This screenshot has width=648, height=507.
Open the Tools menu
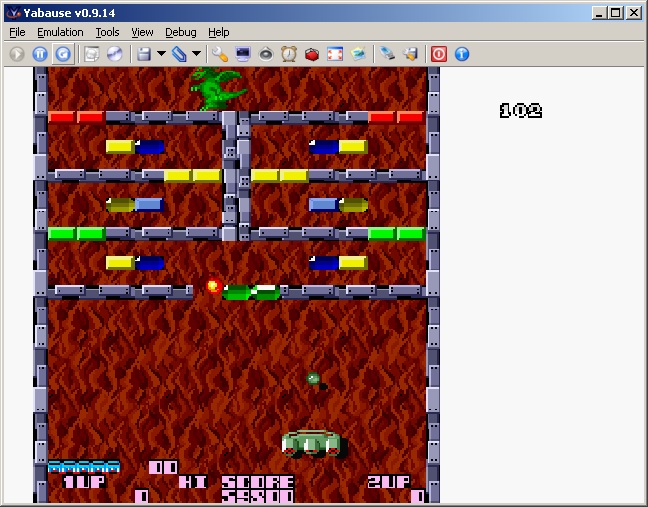[x=107, y=32]
